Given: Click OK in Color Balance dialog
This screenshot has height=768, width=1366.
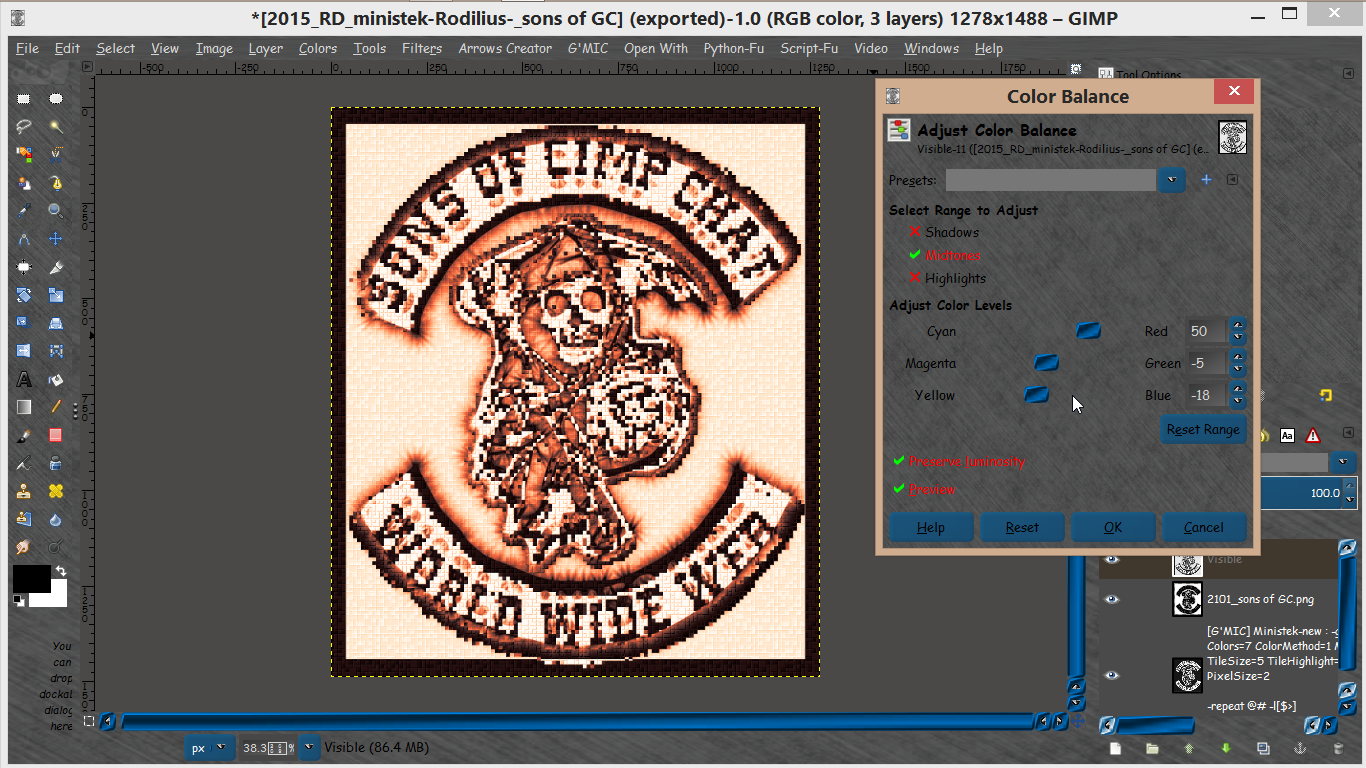Looking at the screenshot, I should [x=1113, y=527].
